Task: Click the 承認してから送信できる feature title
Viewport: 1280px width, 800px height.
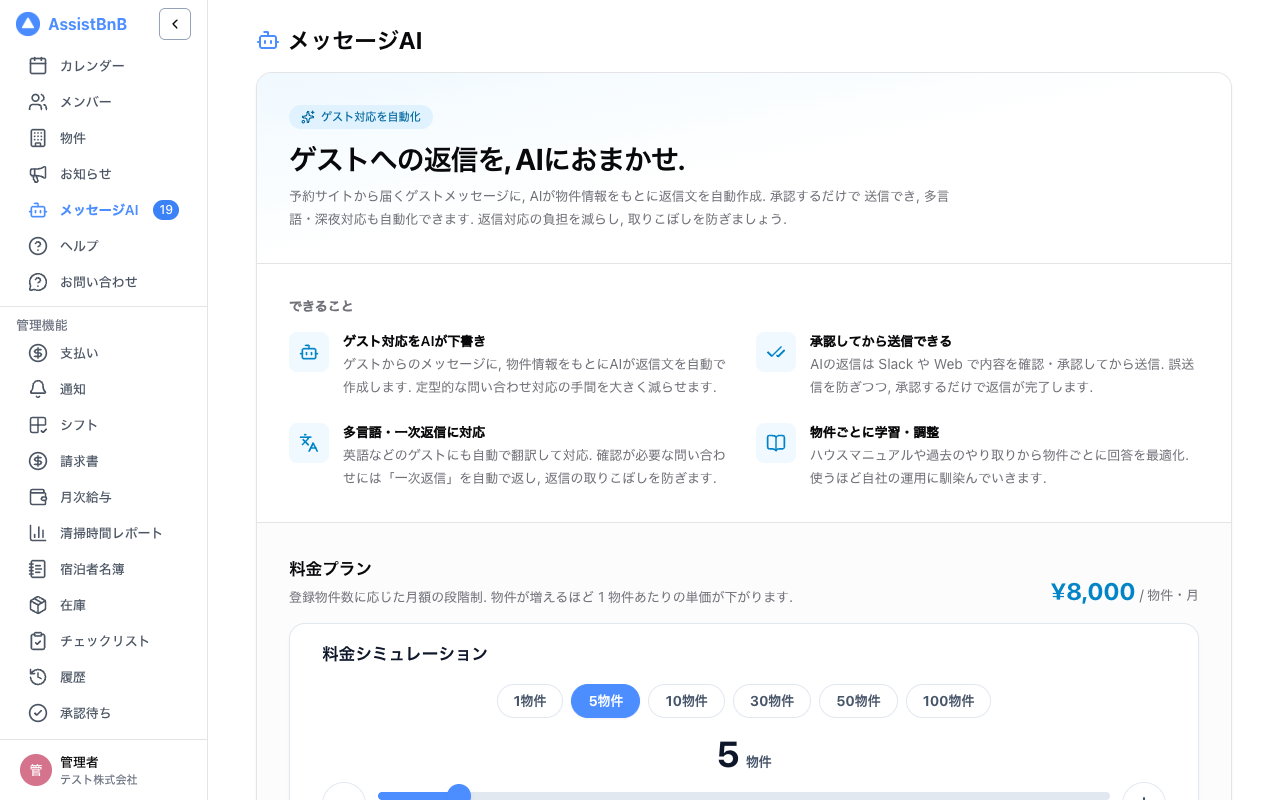Action: coord(881,341)
